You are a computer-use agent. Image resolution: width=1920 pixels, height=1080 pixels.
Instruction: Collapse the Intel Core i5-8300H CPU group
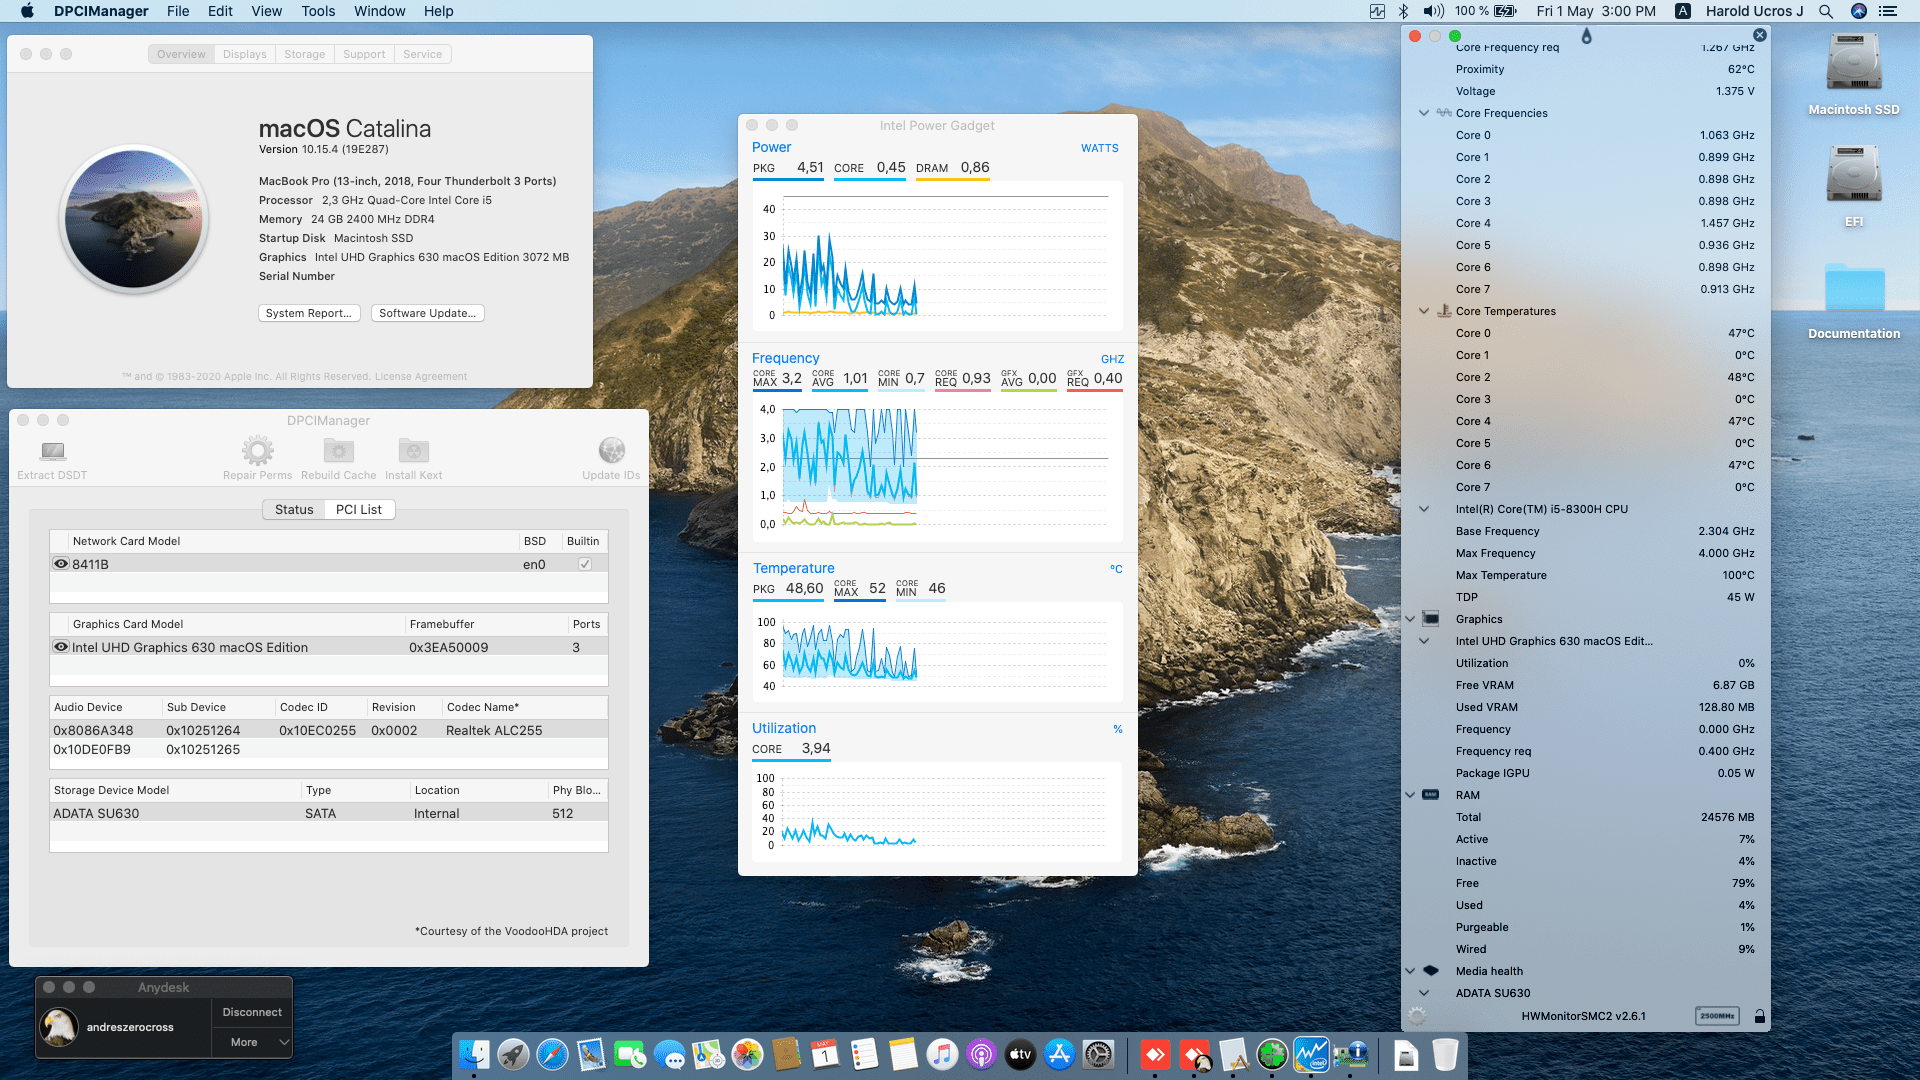(1424, 509)
